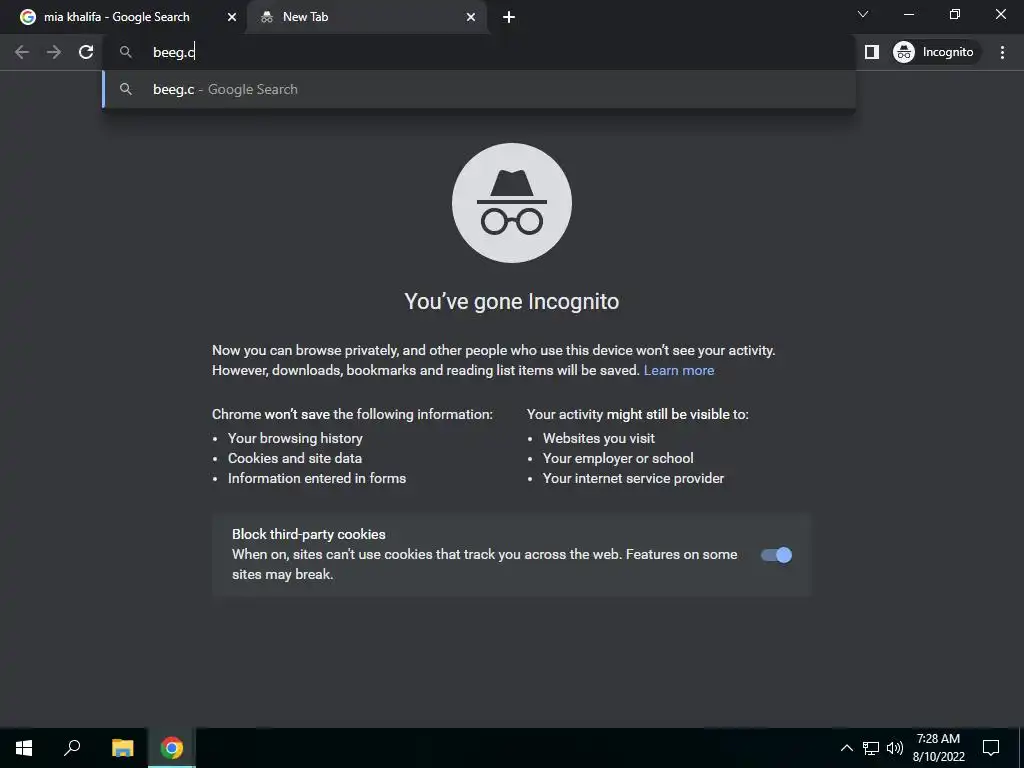Image resolution: width=1024 pixels, height=768 pixels.
Task: Click the magnifier icon in the suggestion row
Action: click(126, 89)
